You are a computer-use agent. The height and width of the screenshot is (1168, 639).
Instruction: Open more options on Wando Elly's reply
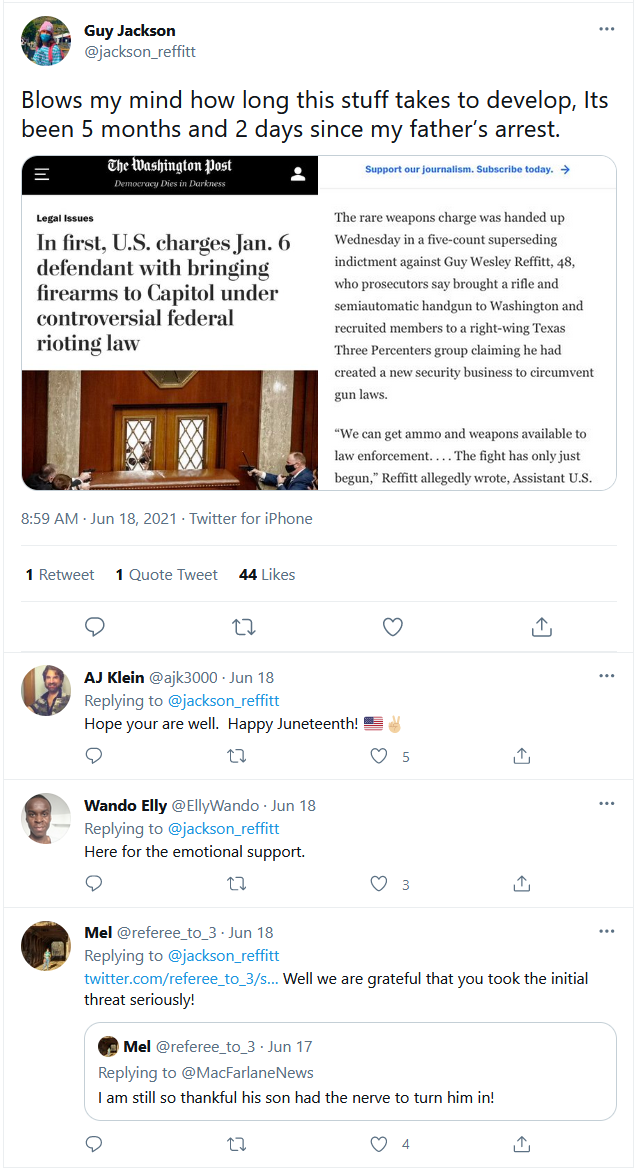[607, 804]
